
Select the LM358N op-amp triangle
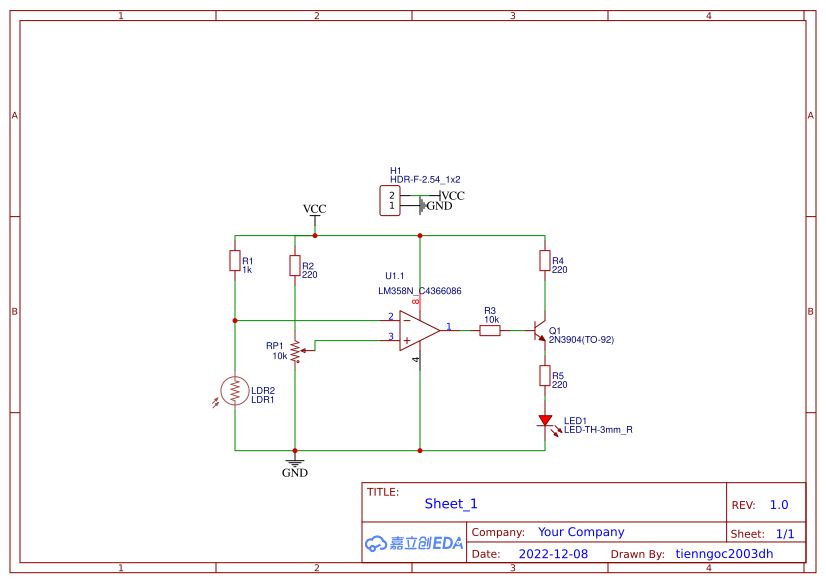click(x=419, y=330)
